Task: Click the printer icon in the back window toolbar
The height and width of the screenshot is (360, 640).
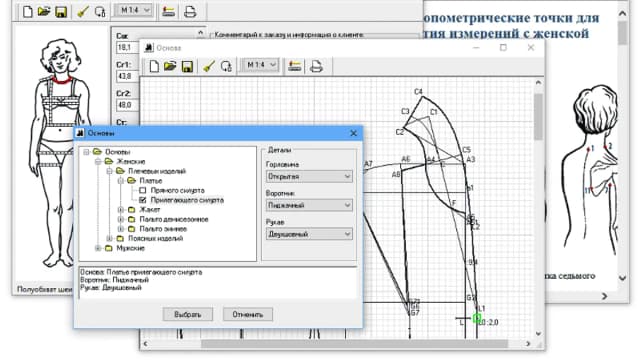Action: click(x=190, y=11)
